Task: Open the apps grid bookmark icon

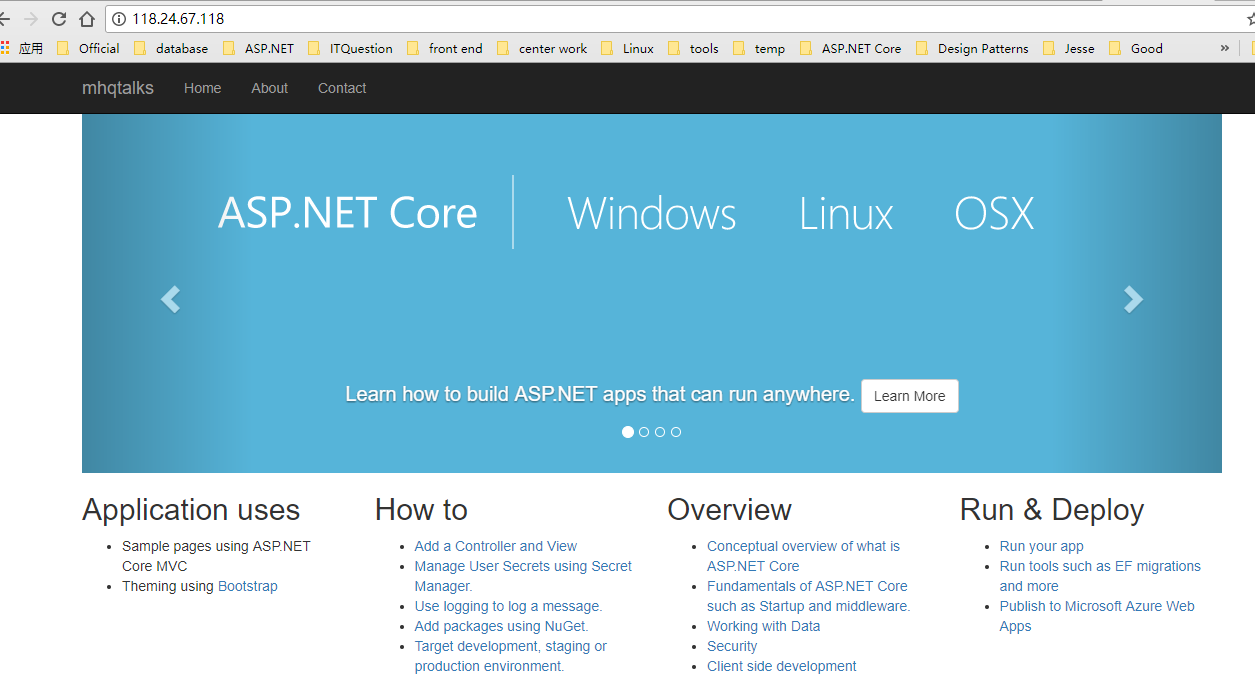Action: coord(5,47)
